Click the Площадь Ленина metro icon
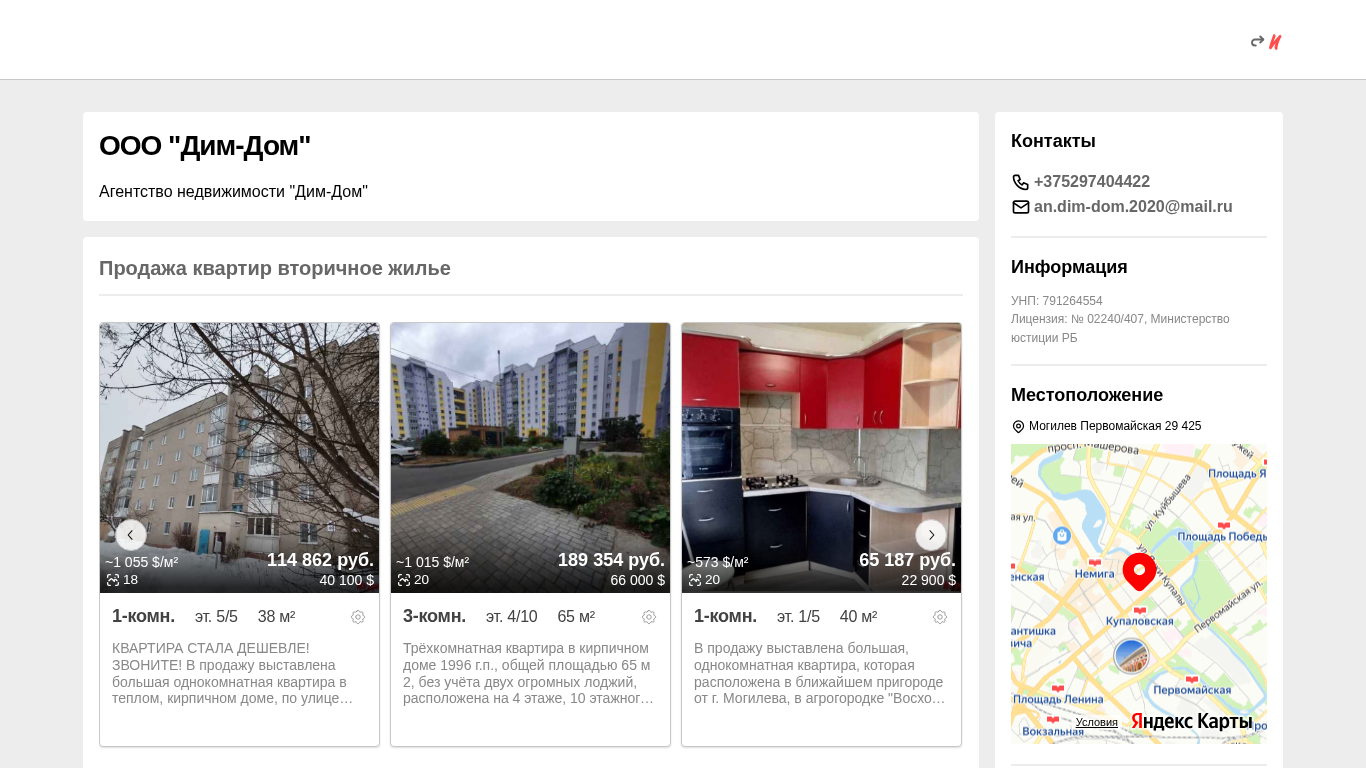 1058,687
